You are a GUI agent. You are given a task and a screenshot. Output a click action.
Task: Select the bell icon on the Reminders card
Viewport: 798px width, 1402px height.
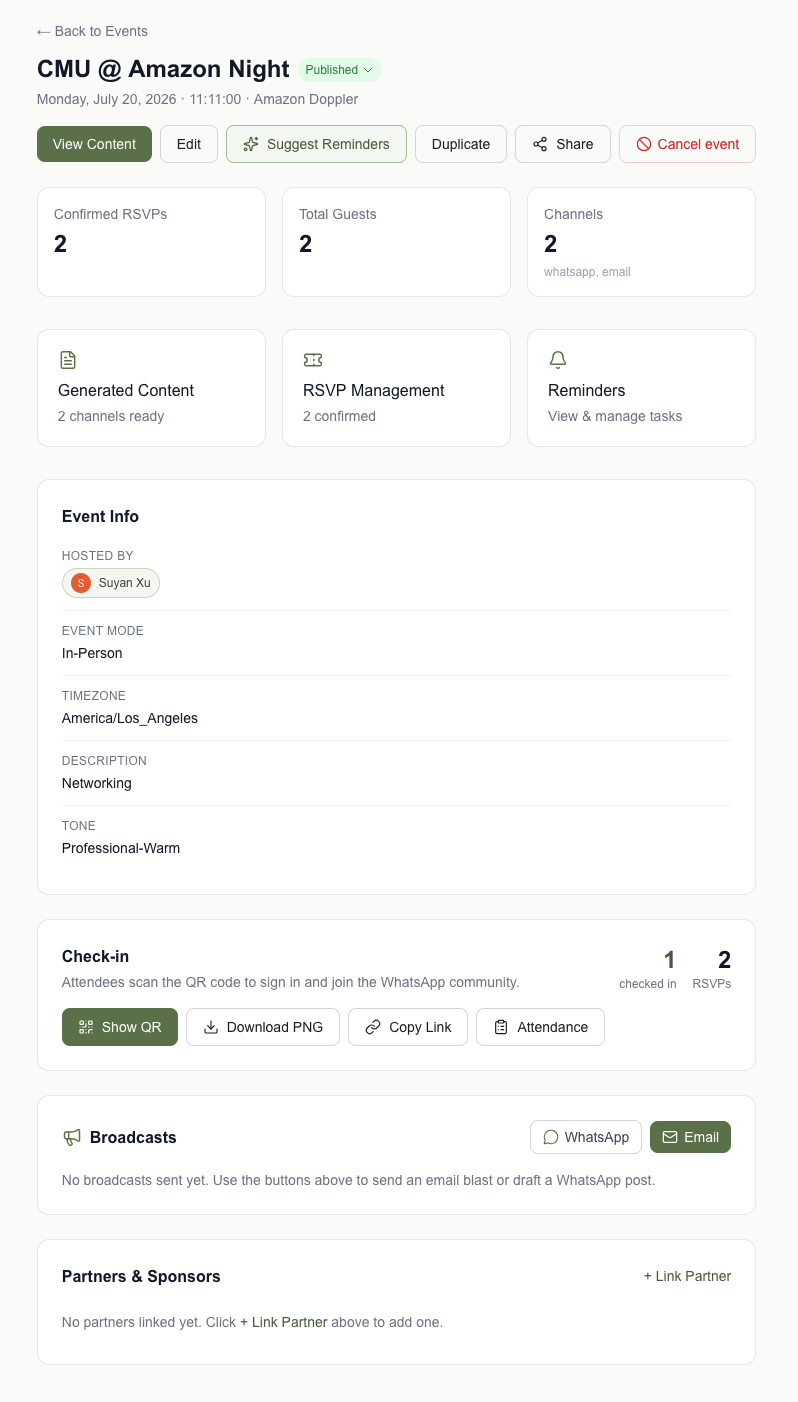click(558, 359)
